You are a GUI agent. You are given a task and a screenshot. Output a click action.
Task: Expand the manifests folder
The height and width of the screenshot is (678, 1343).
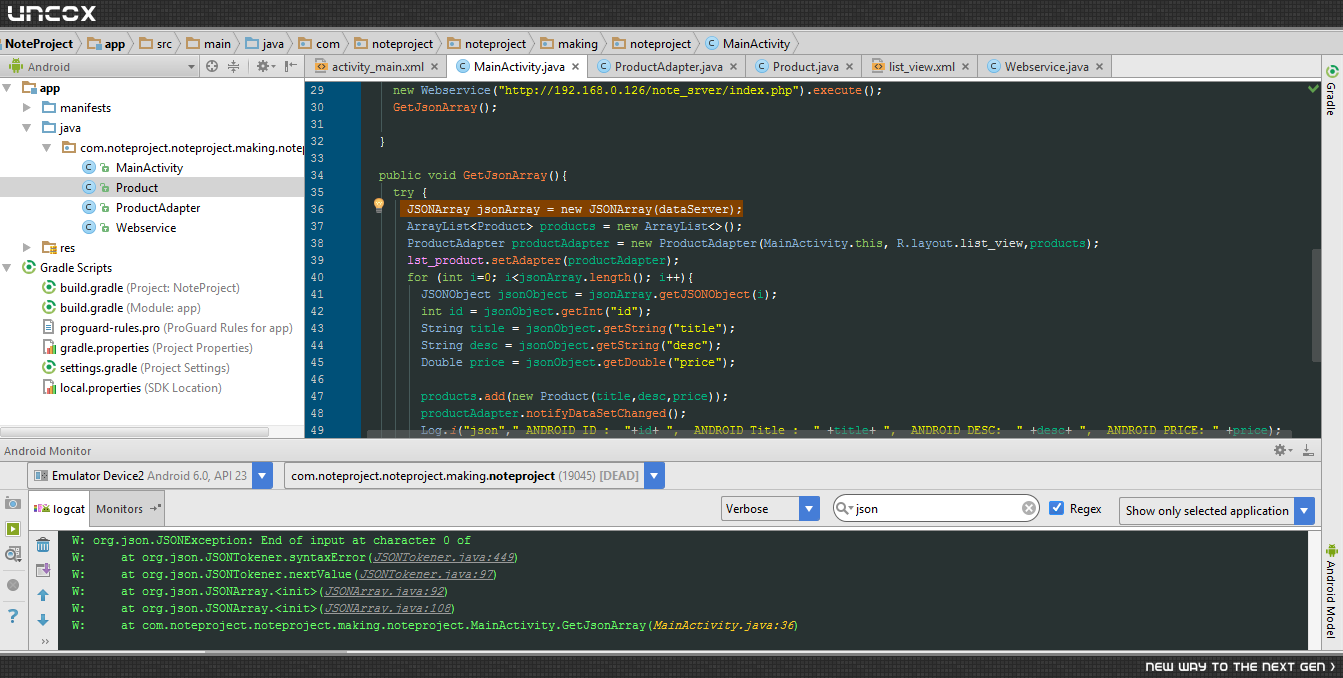[x=28, y=108]
